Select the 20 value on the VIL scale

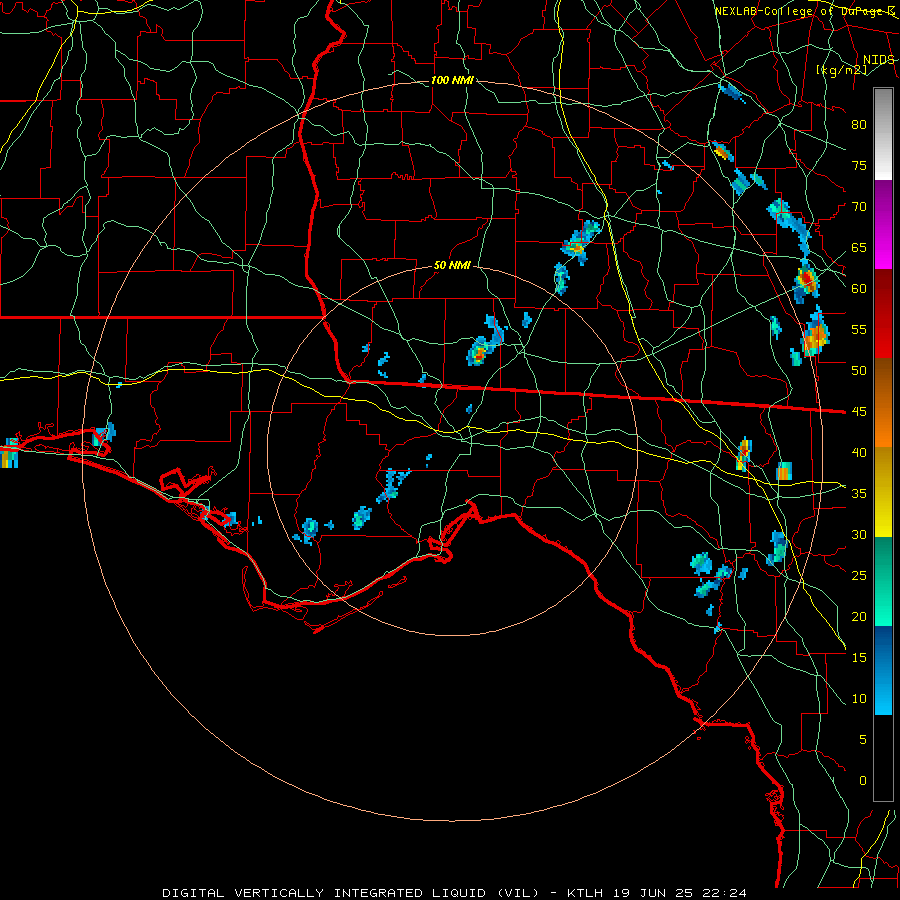click(x=859, y=616)
